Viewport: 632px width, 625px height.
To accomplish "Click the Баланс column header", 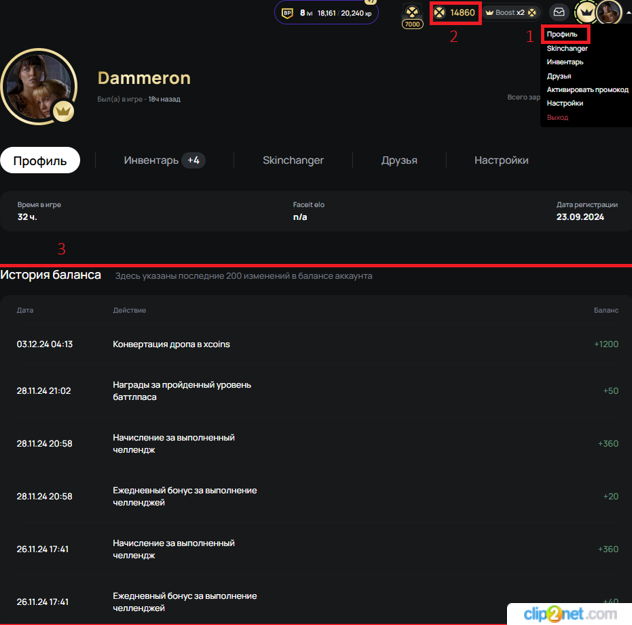I will click(x=606, y=310).
